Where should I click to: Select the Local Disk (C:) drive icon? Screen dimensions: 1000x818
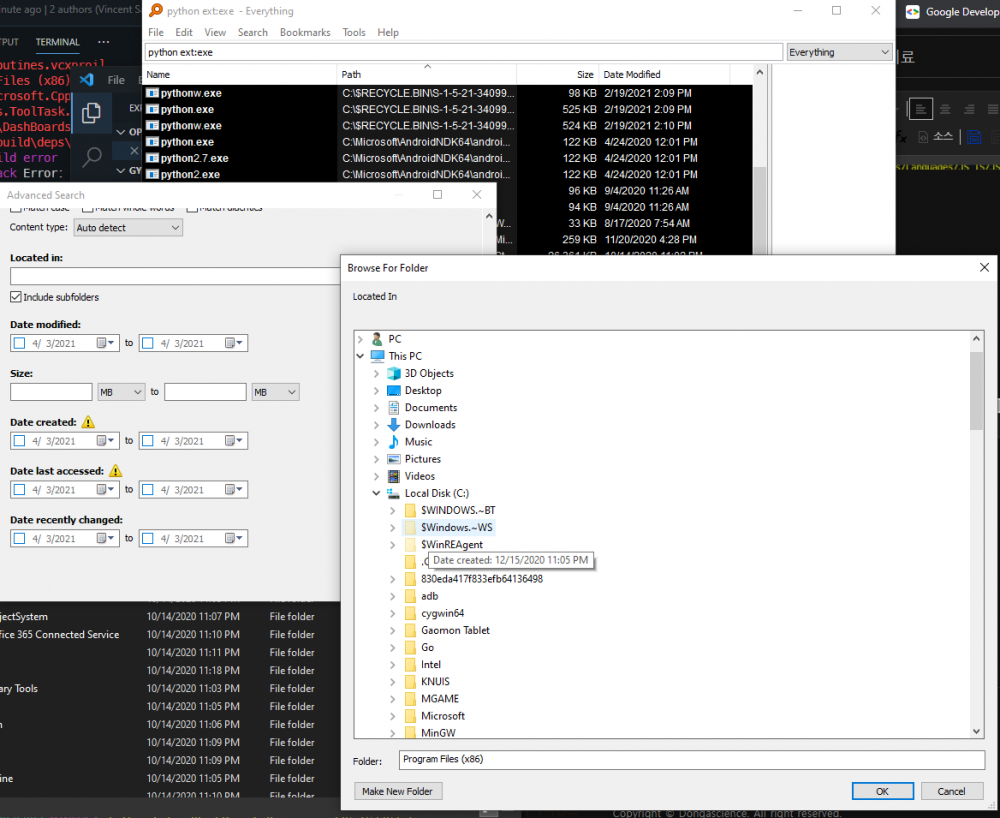point(394,493)
